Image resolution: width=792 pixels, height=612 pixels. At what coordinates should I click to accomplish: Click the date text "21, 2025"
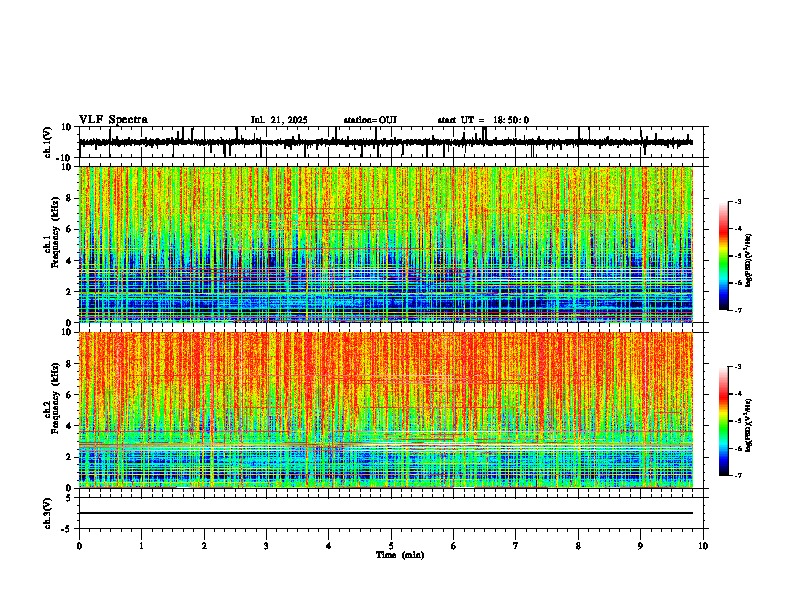point(287,120)
